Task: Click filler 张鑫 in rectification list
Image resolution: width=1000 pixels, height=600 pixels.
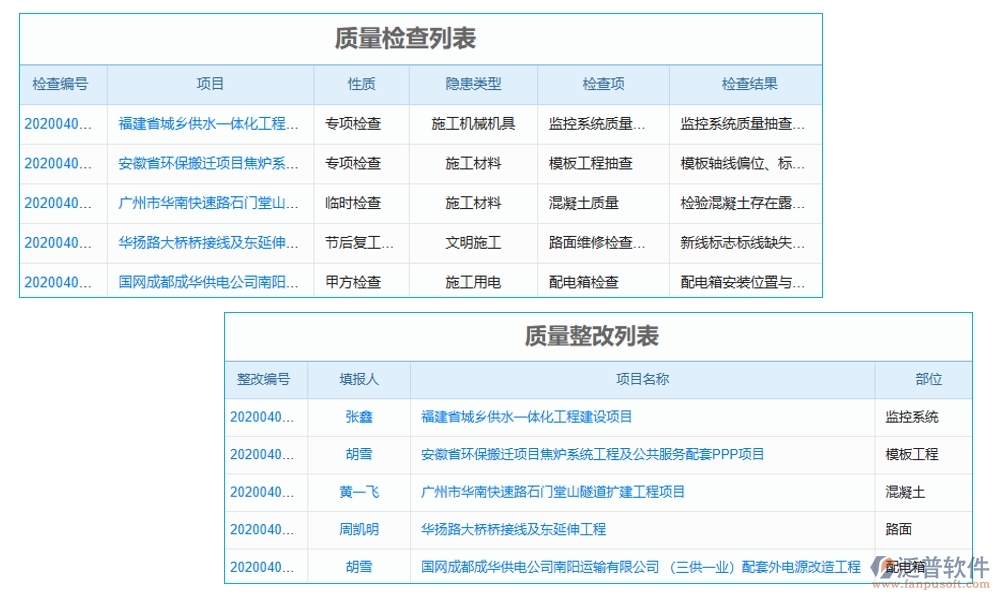Action: 358,417
